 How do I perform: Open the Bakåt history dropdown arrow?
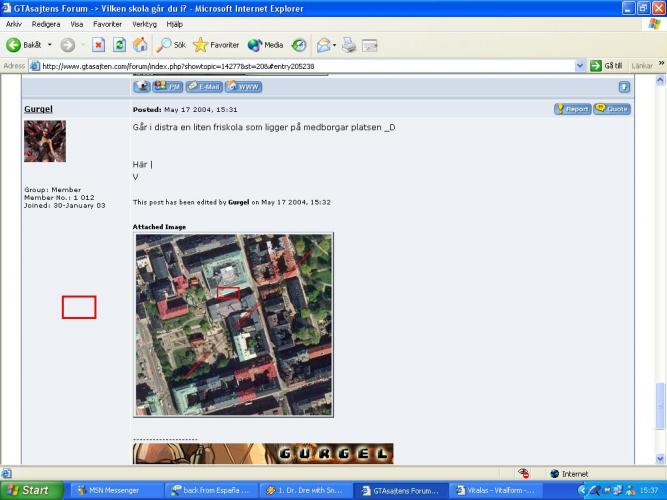point(50,45)
